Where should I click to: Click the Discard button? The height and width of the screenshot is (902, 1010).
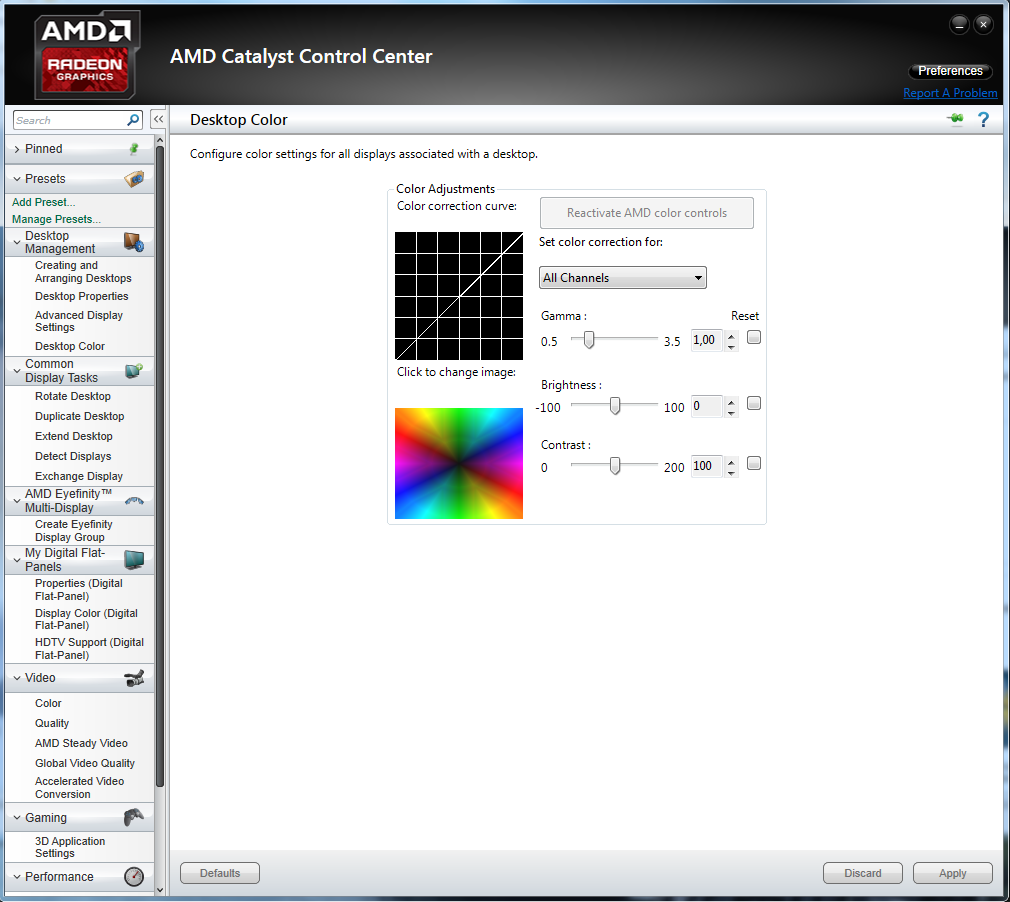click(862, 873)
